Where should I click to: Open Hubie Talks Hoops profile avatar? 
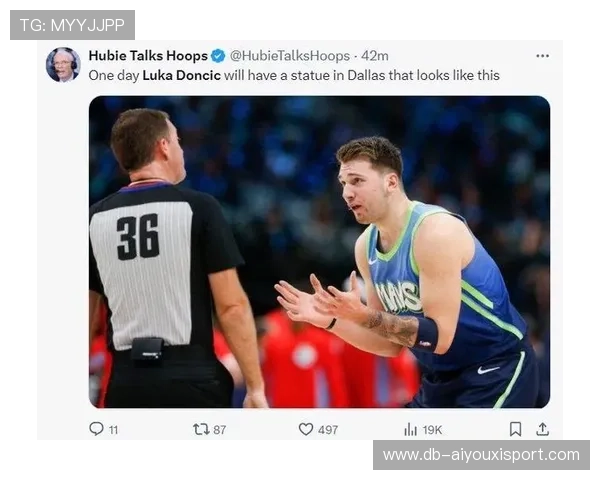pos(63,65)
